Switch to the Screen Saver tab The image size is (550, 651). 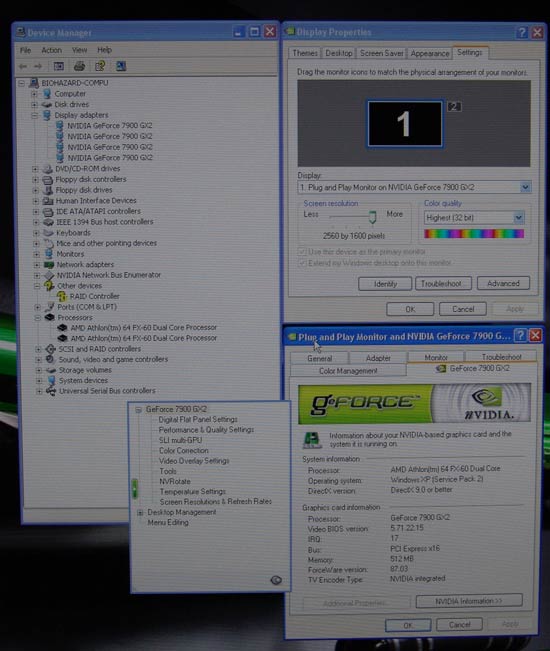tap(381, 53)
